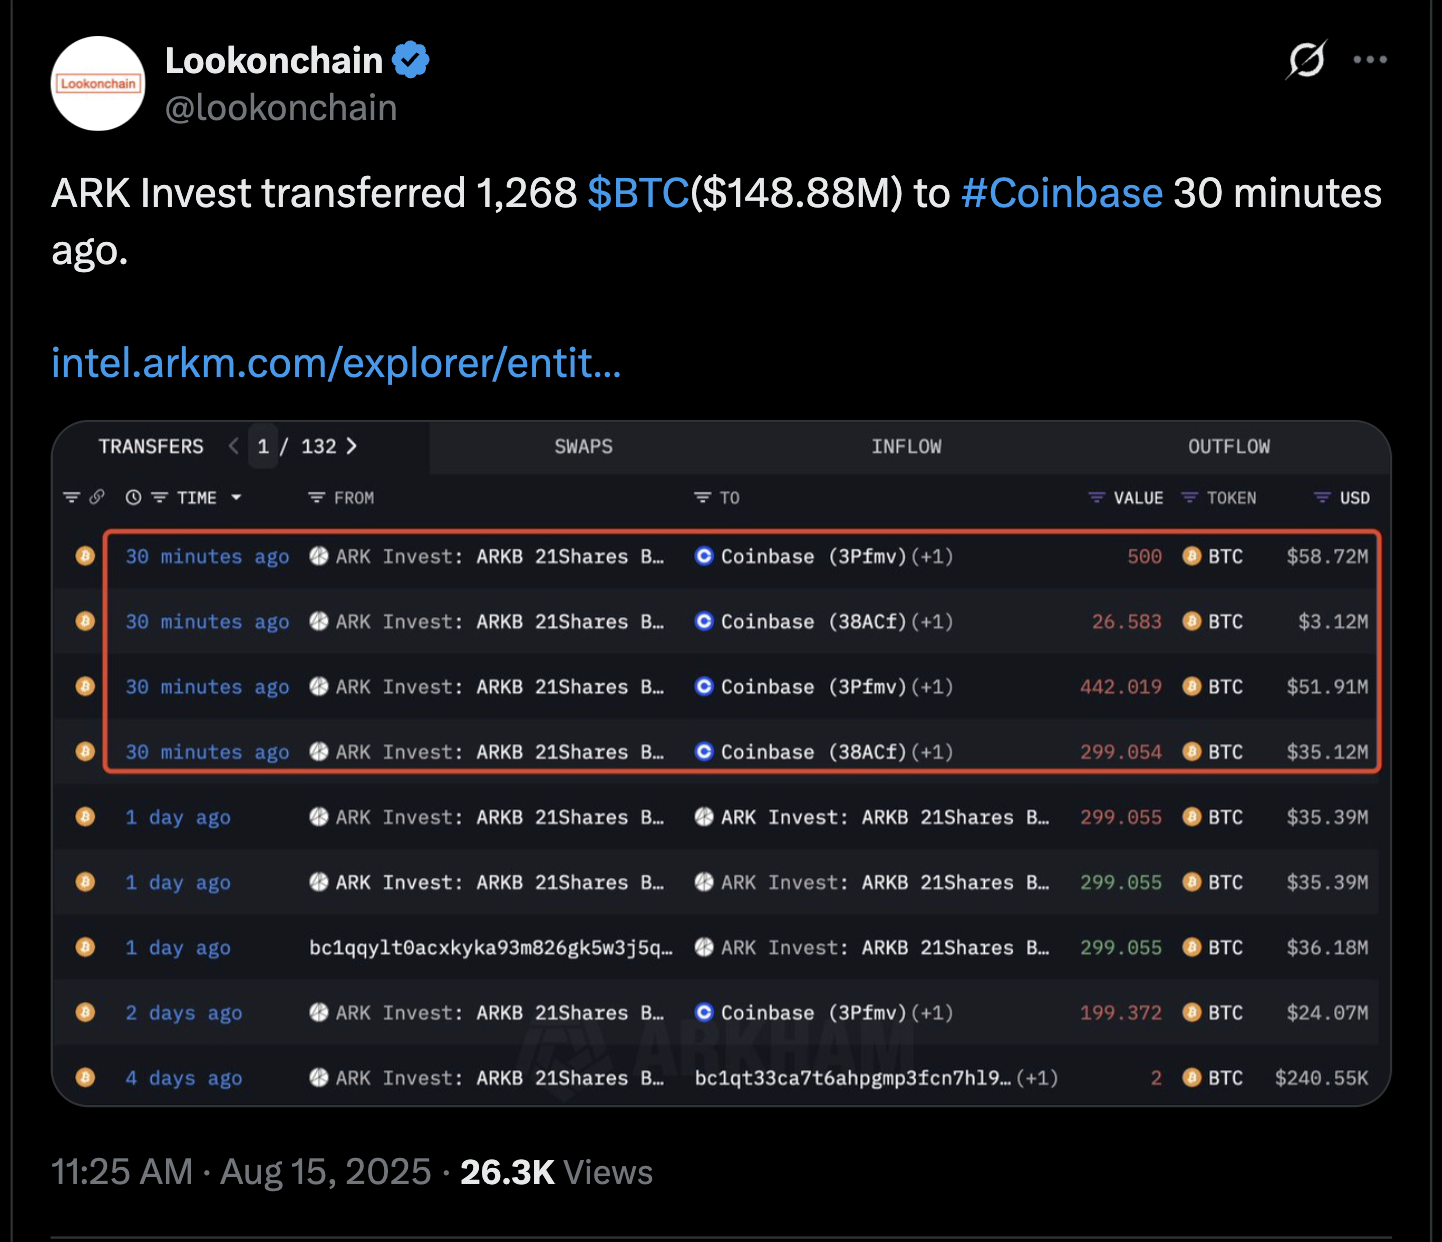Toggle the filter icon beside FROM
This screenshot has width=1442, height=1242.
tap(316, 497)
